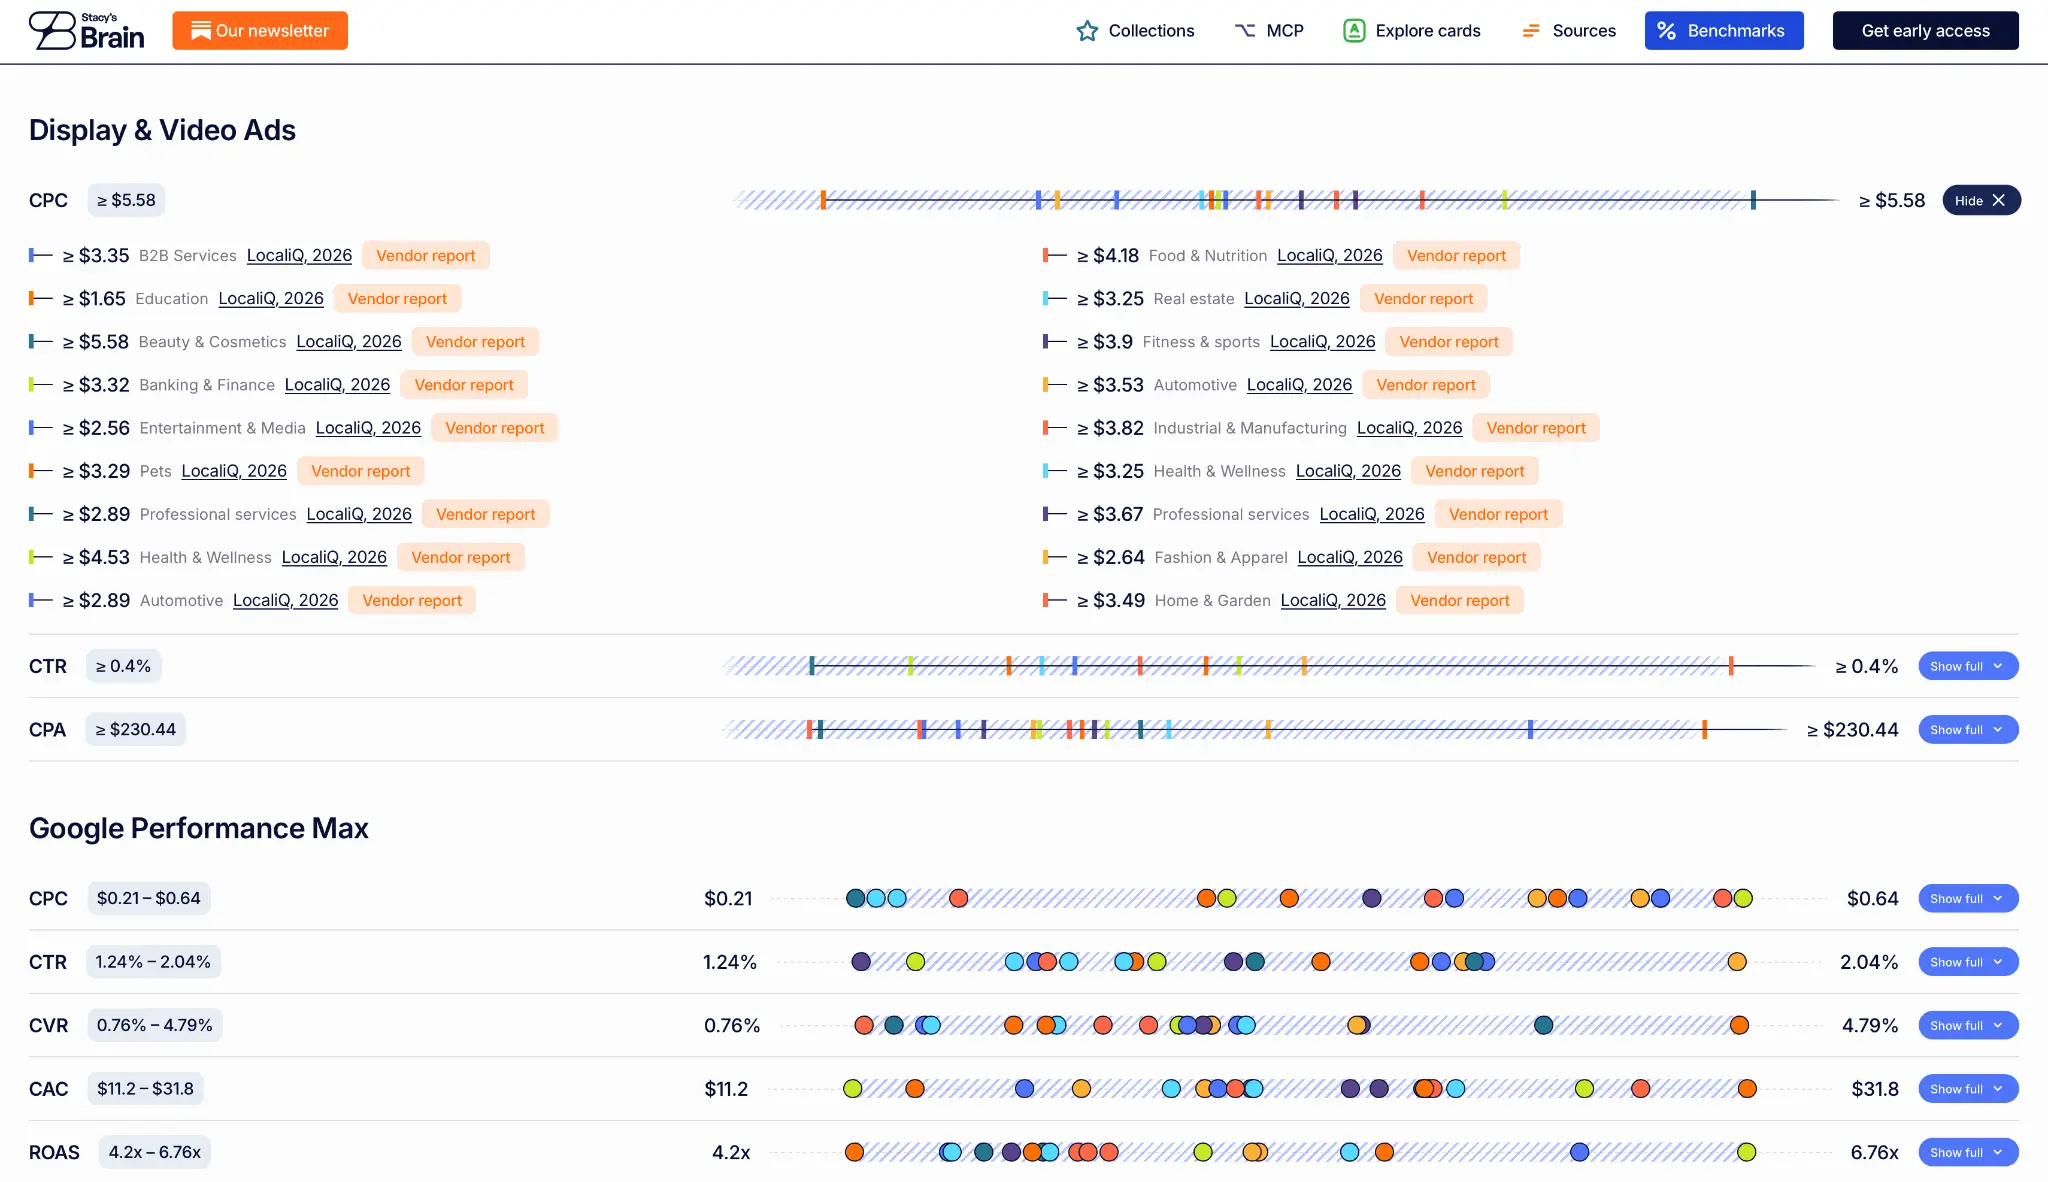Expand full Display CPA benchmark list
This screenshot has height=1182, width=2048.
click(x=1968, y=729)
